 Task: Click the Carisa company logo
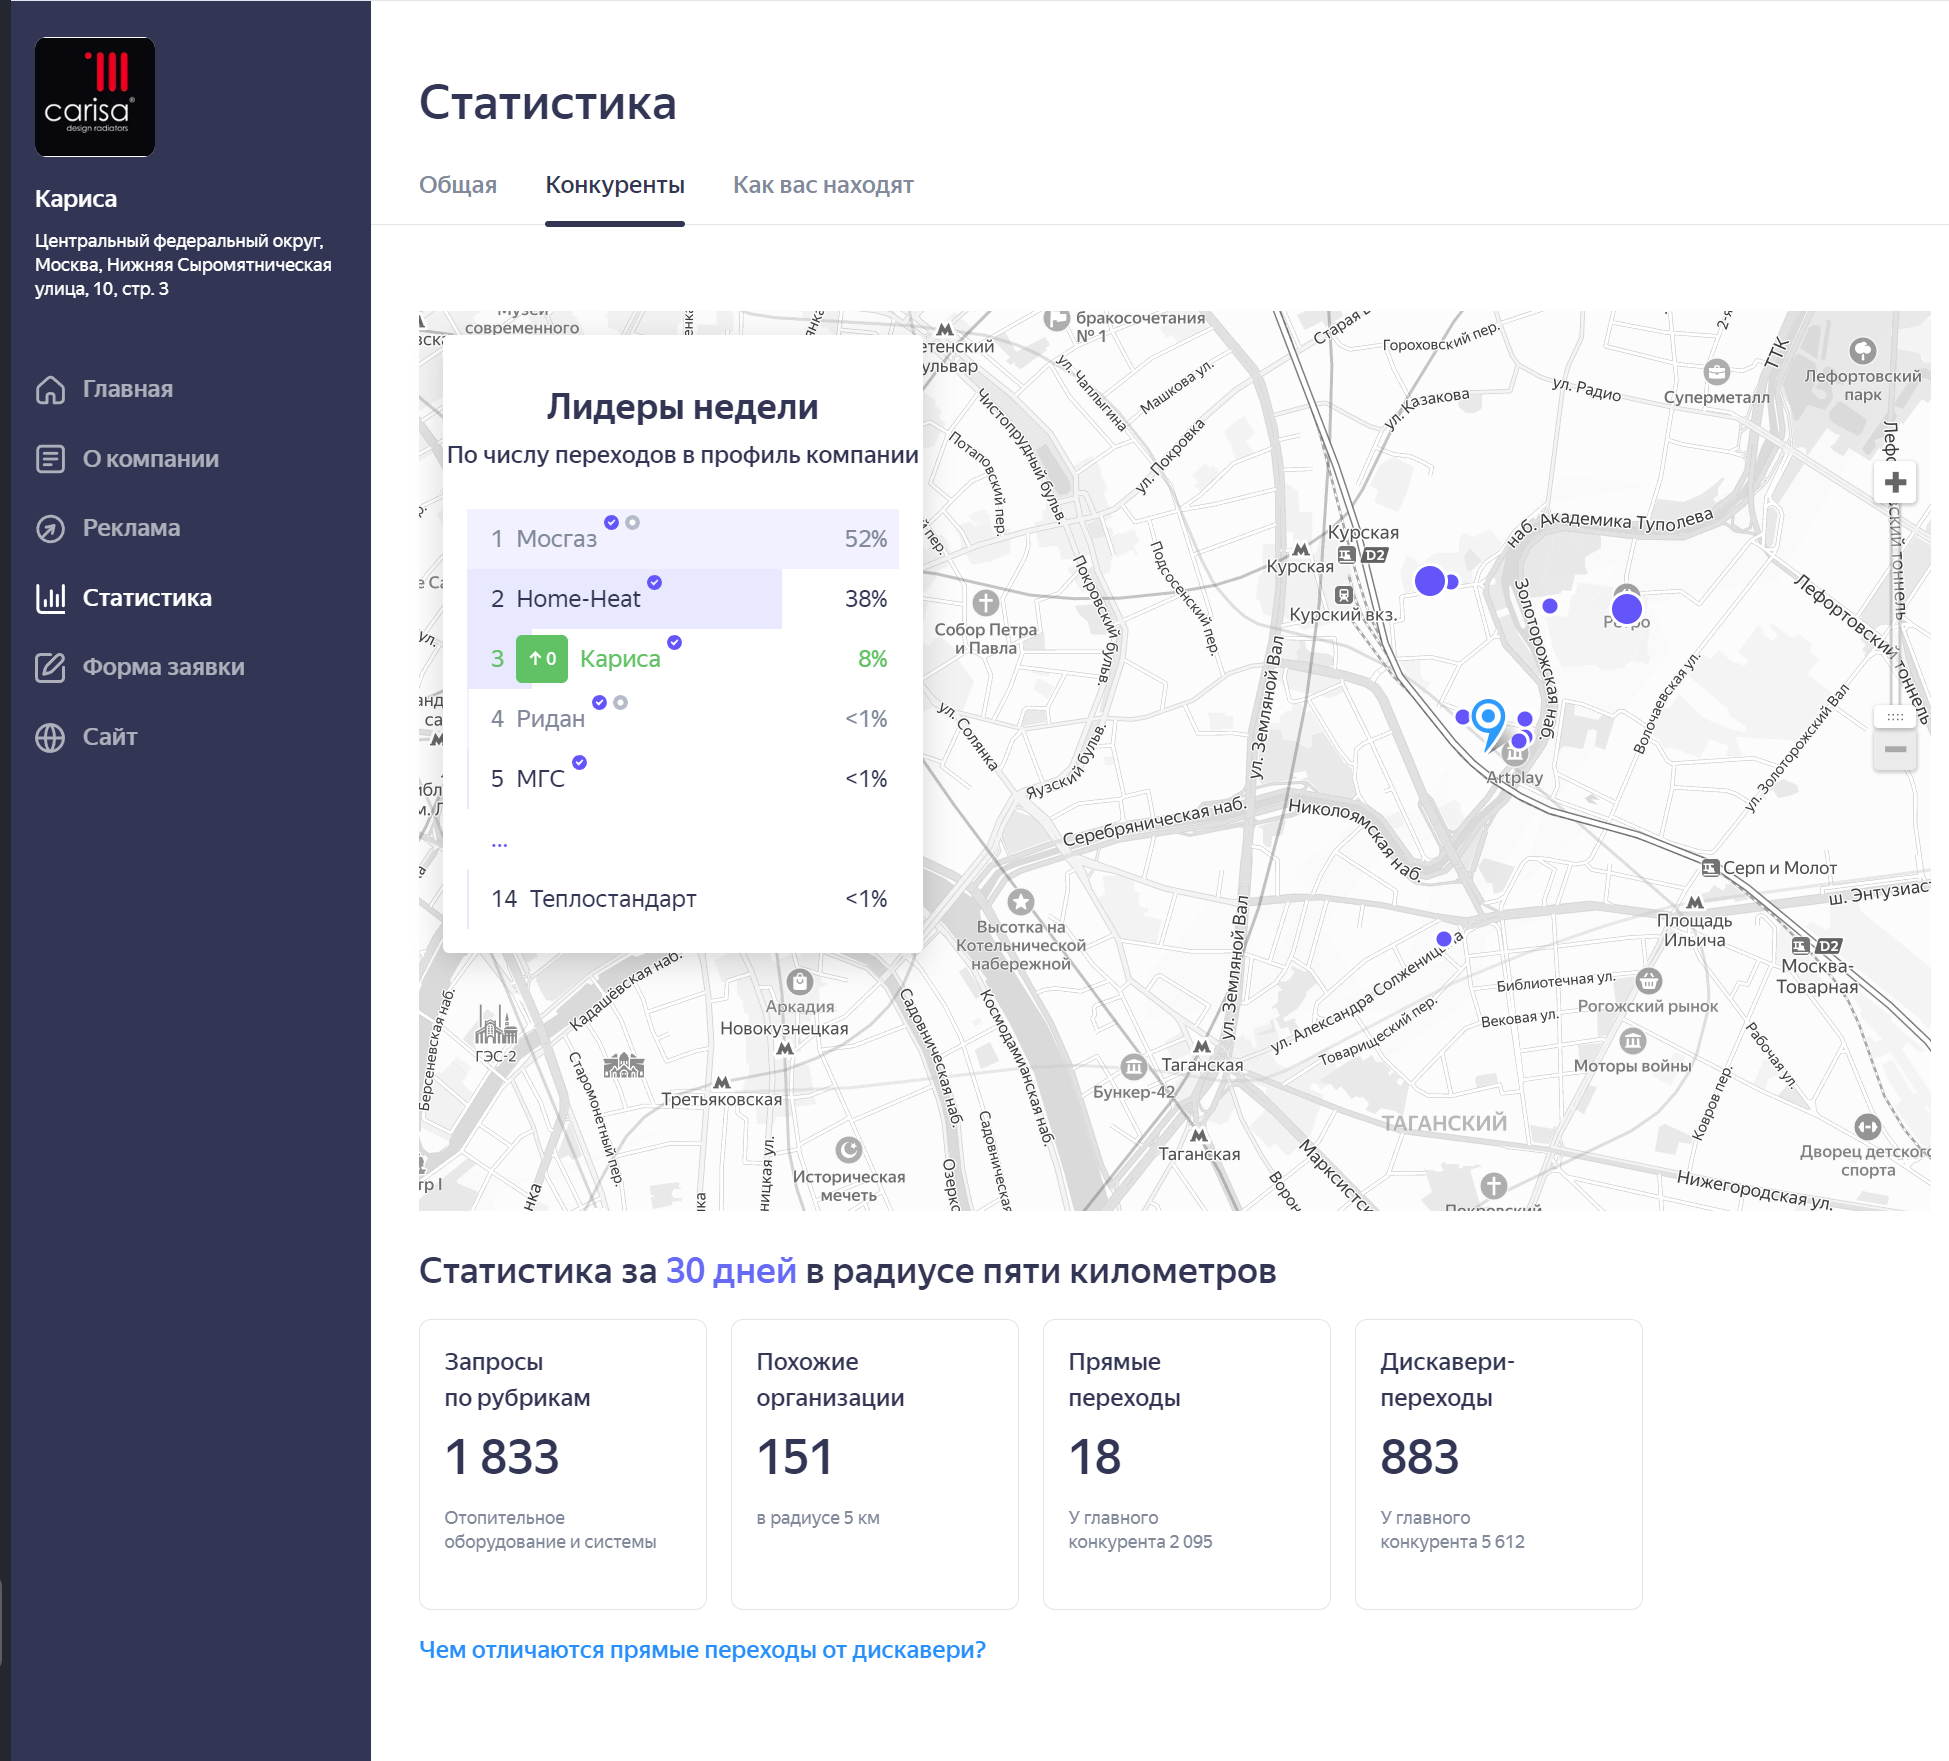click(x=95, y=97)
